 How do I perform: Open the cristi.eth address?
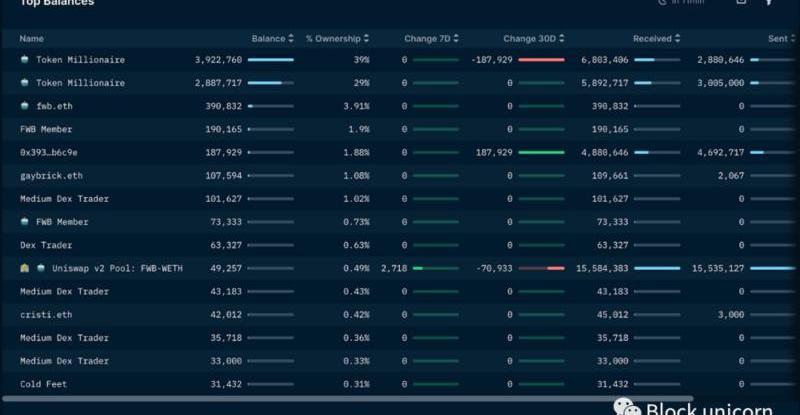(48, 314)
